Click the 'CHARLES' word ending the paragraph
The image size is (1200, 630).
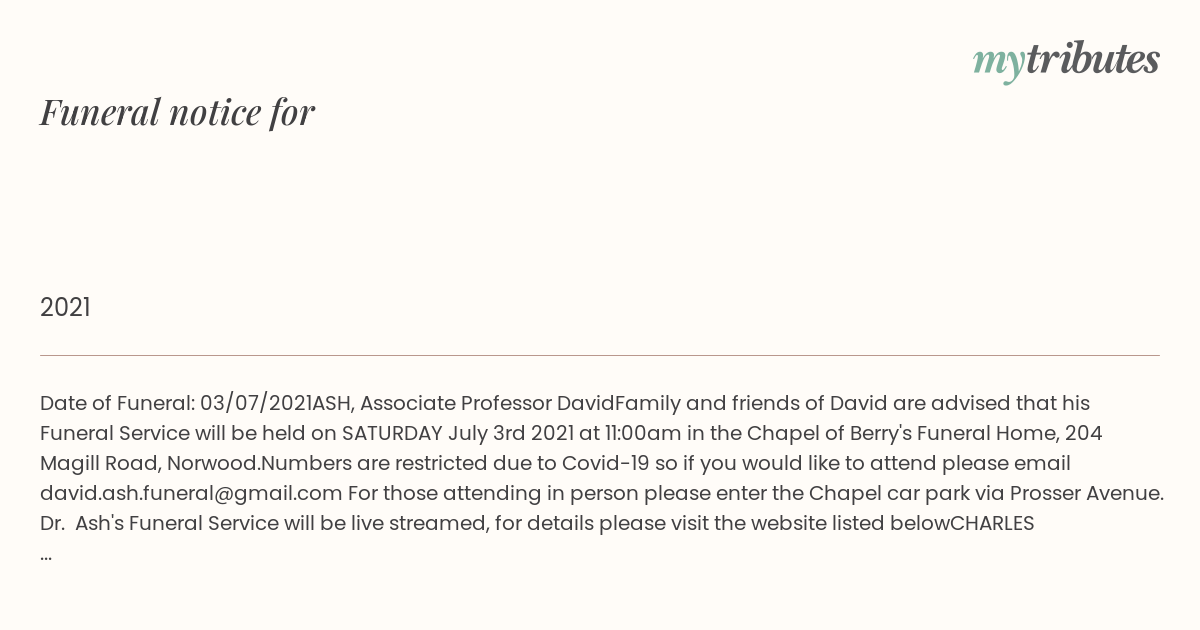(992, 523)
